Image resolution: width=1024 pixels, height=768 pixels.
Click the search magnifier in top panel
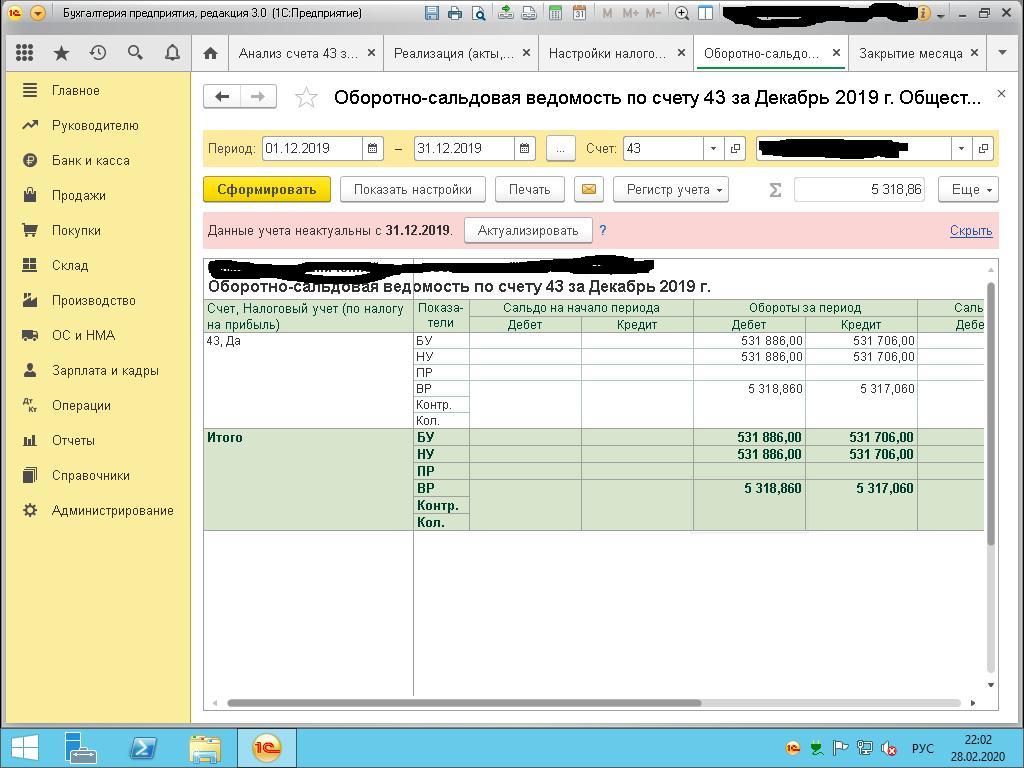(x=135, y=53)
